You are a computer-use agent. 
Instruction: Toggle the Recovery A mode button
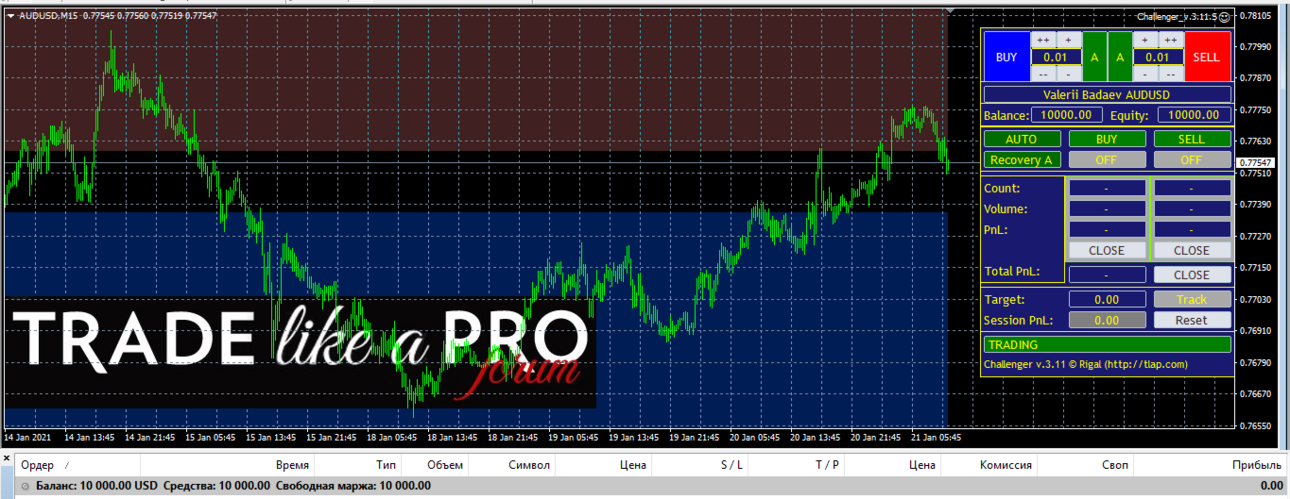(x=1021, y=159)
